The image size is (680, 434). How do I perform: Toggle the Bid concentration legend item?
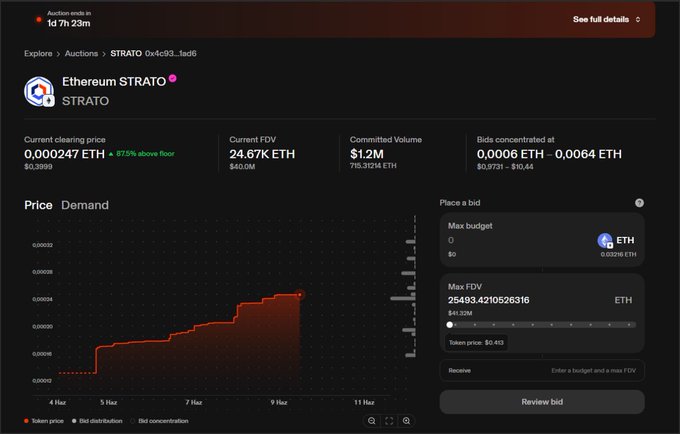coord(159,421)
